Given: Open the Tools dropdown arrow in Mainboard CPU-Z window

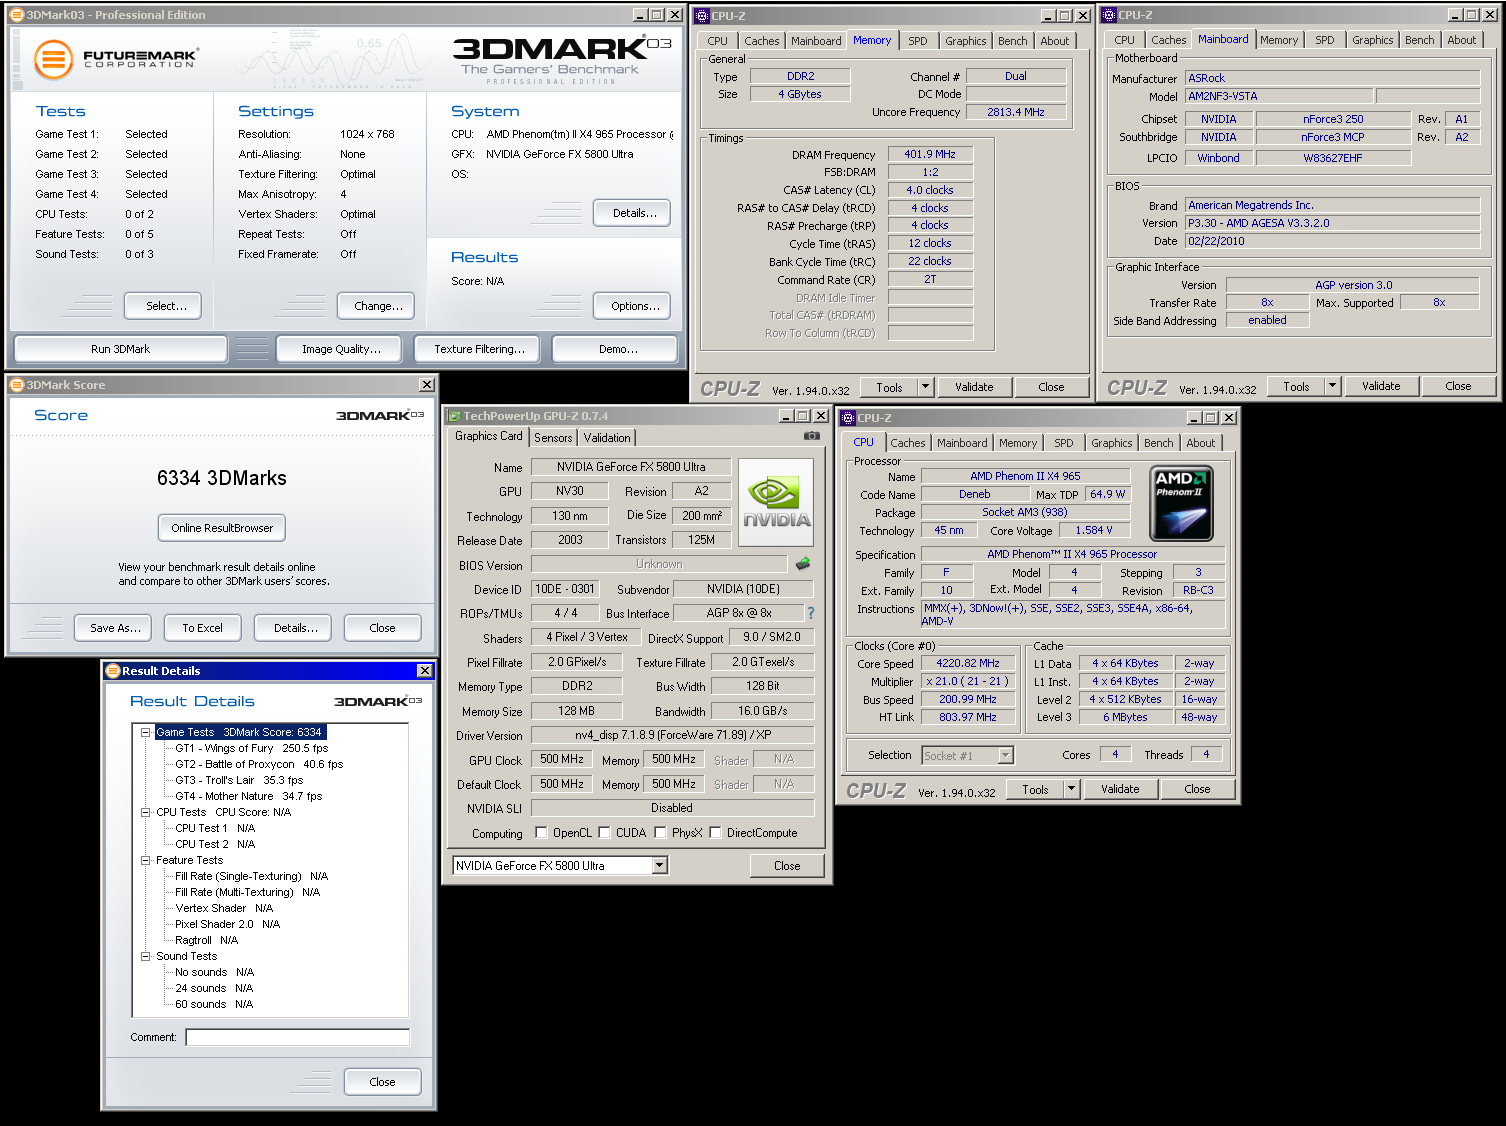Looking at the screenshot, I should [x=1332, y=386].
